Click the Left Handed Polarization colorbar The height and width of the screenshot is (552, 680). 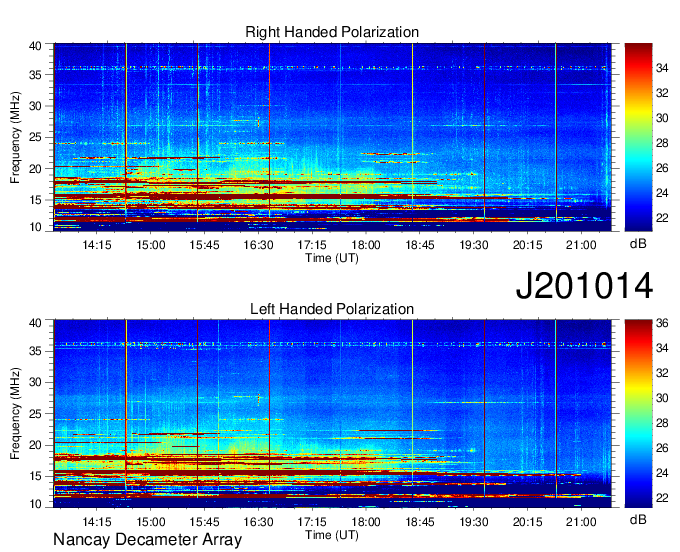(x=638, y=413)
